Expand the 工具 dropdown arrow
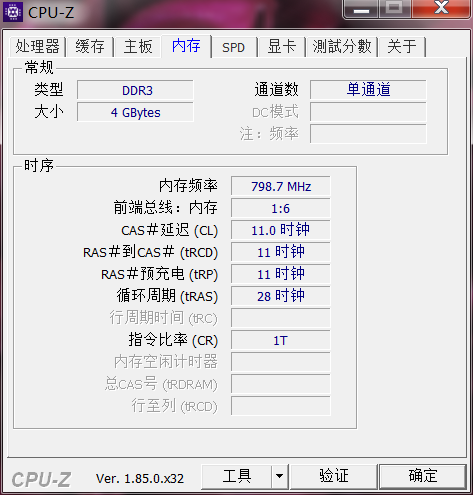This screenshot has height=495, width=473. 279,477
